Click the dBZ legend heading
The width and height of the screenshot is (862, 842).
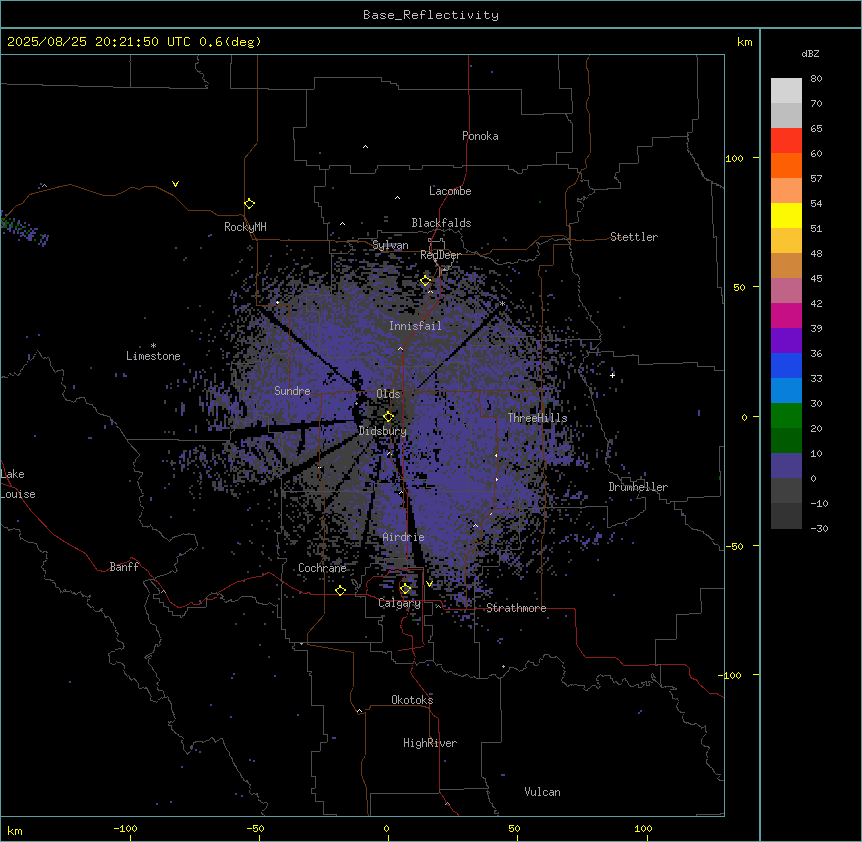coord(810,53)
